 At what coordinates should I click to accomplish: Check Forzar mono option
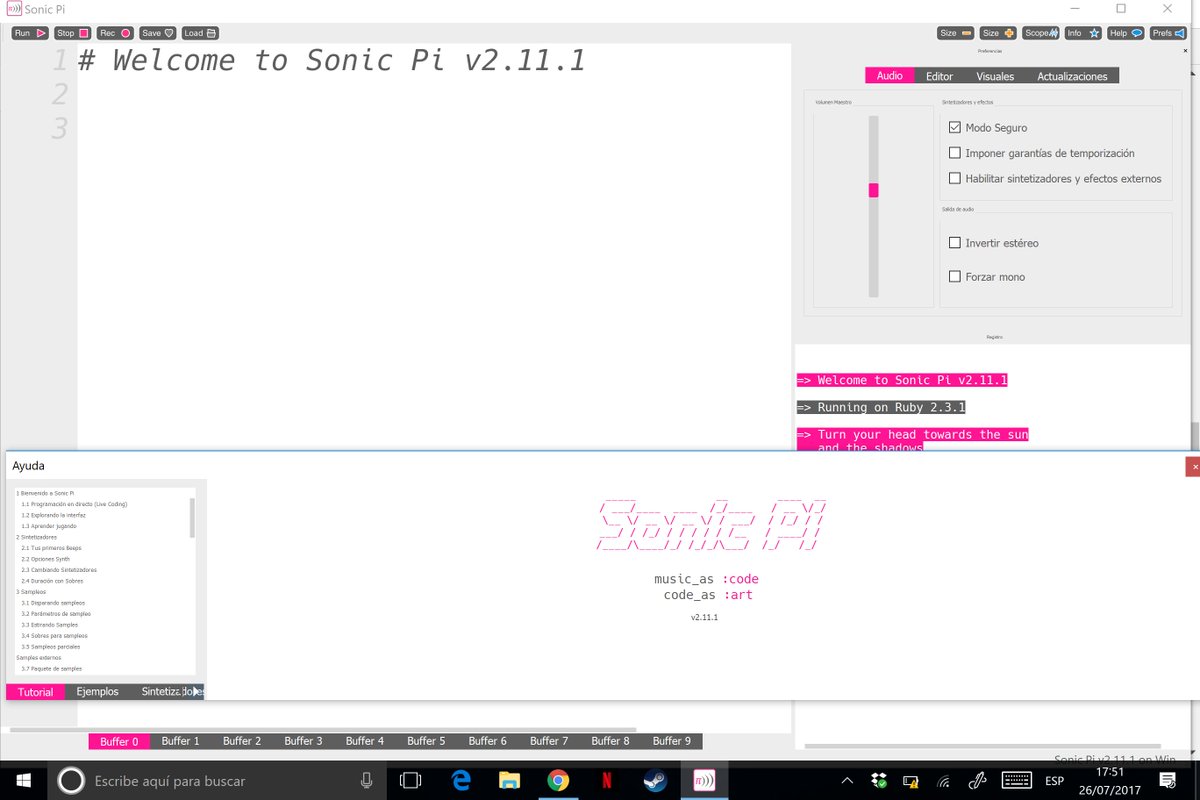pos(955,276)
